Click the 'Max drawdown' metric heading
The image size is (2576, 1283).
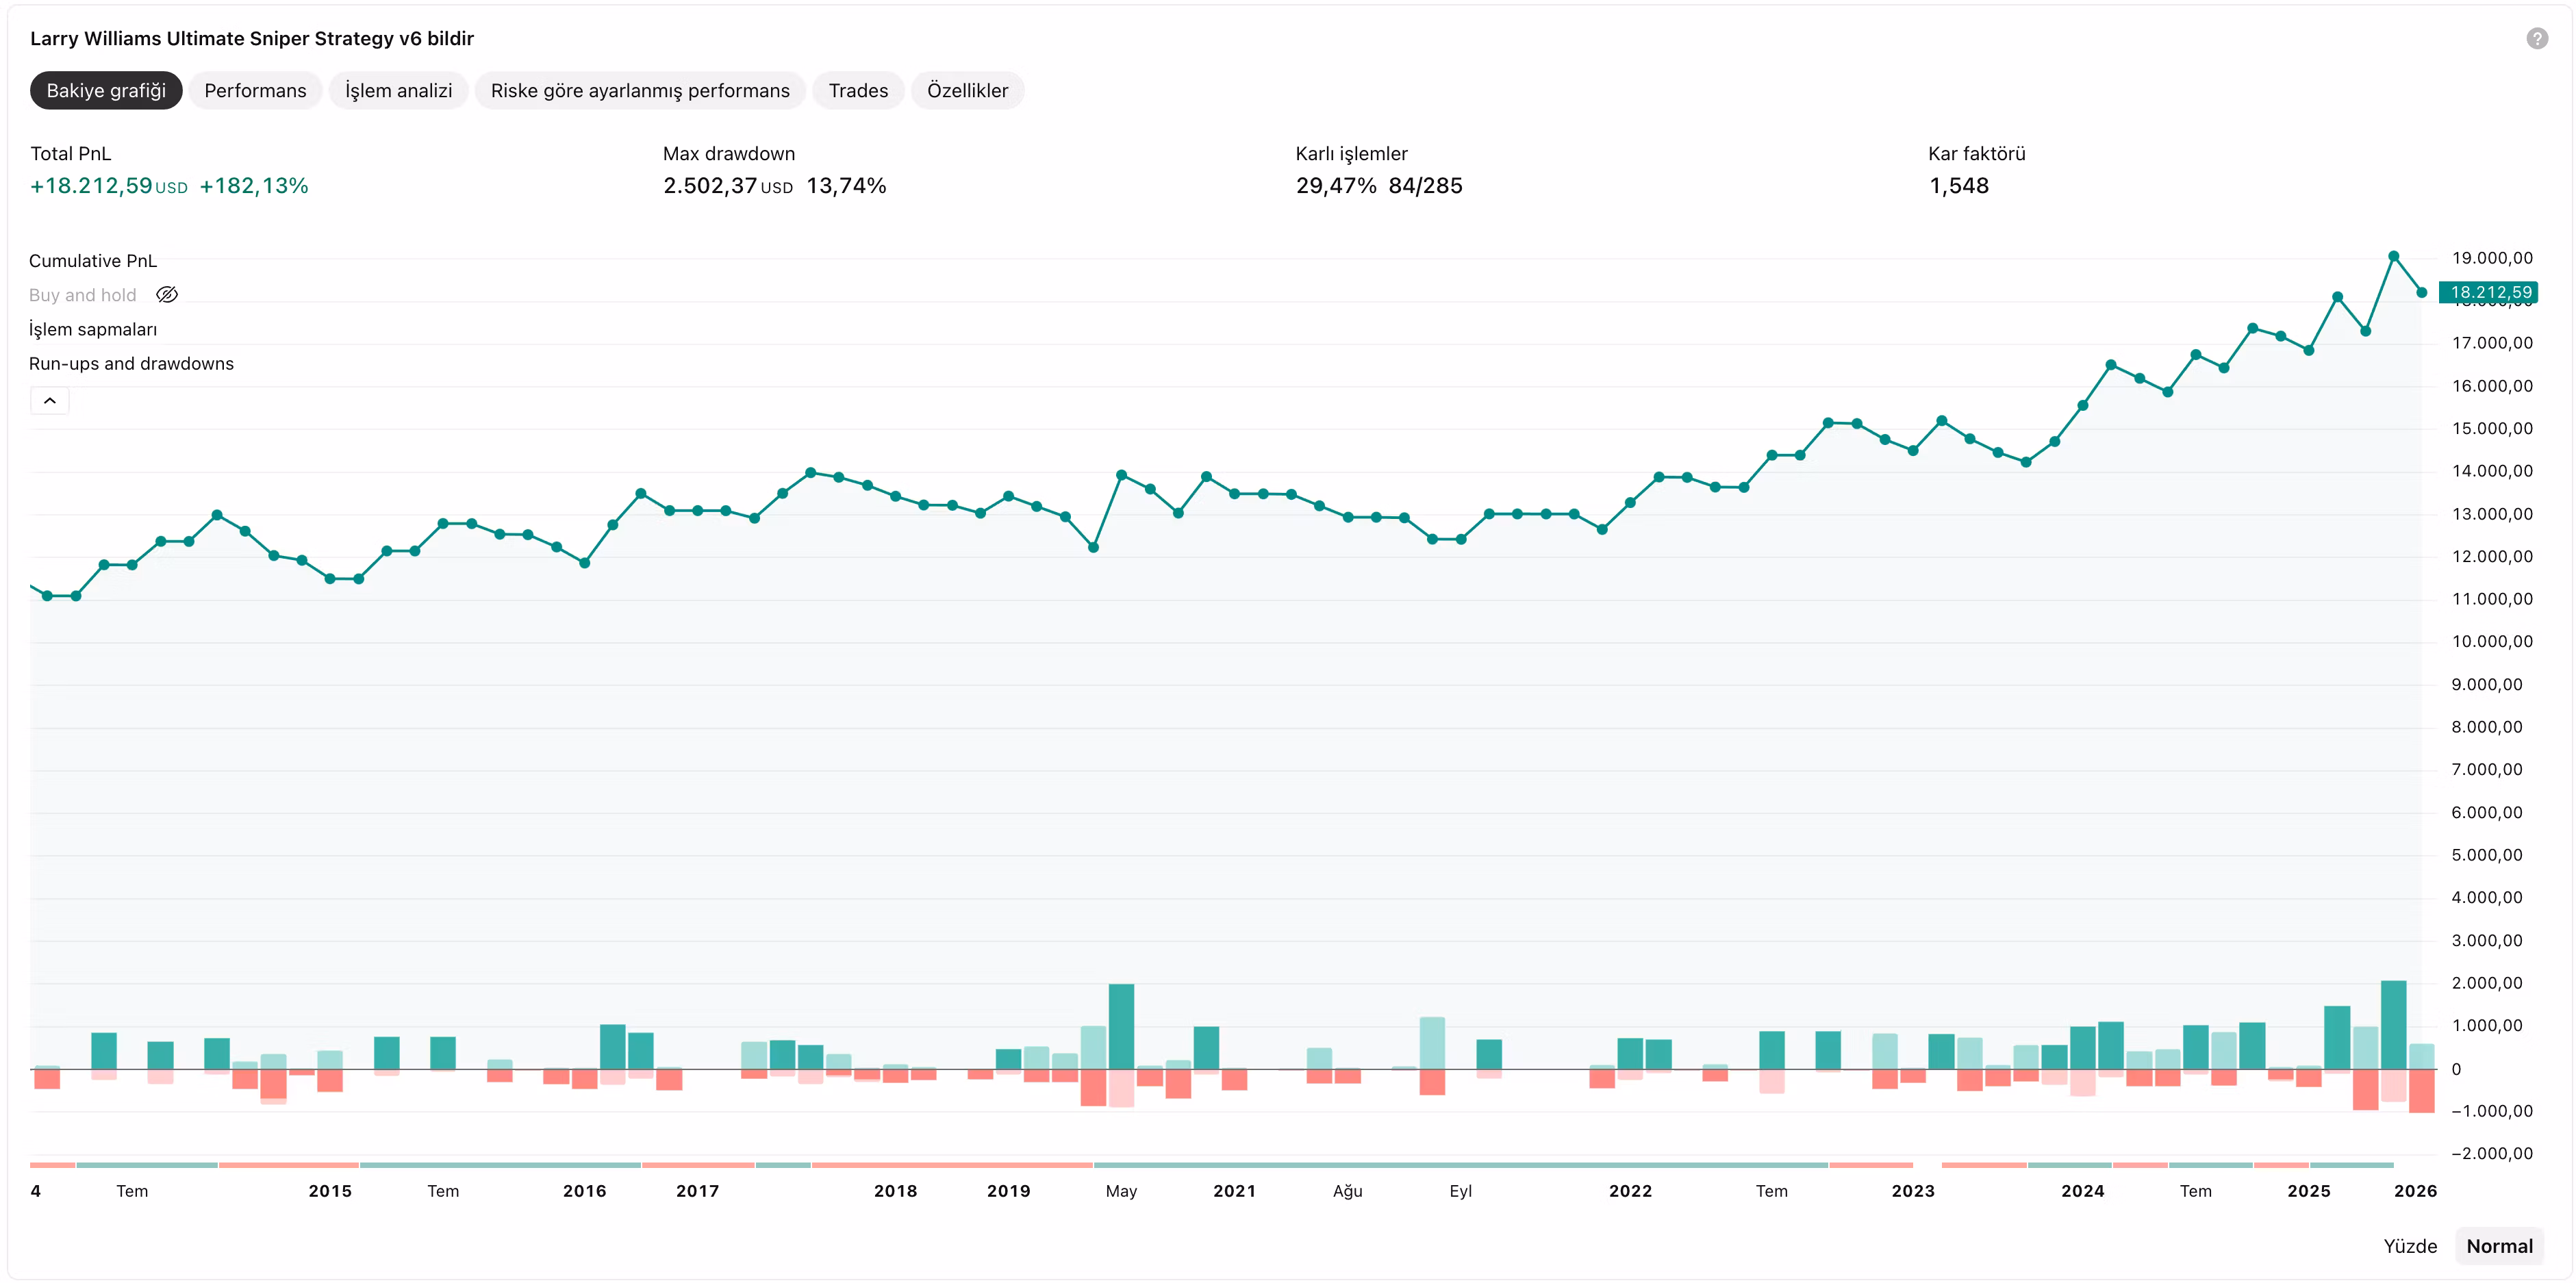tap(729, 154)
